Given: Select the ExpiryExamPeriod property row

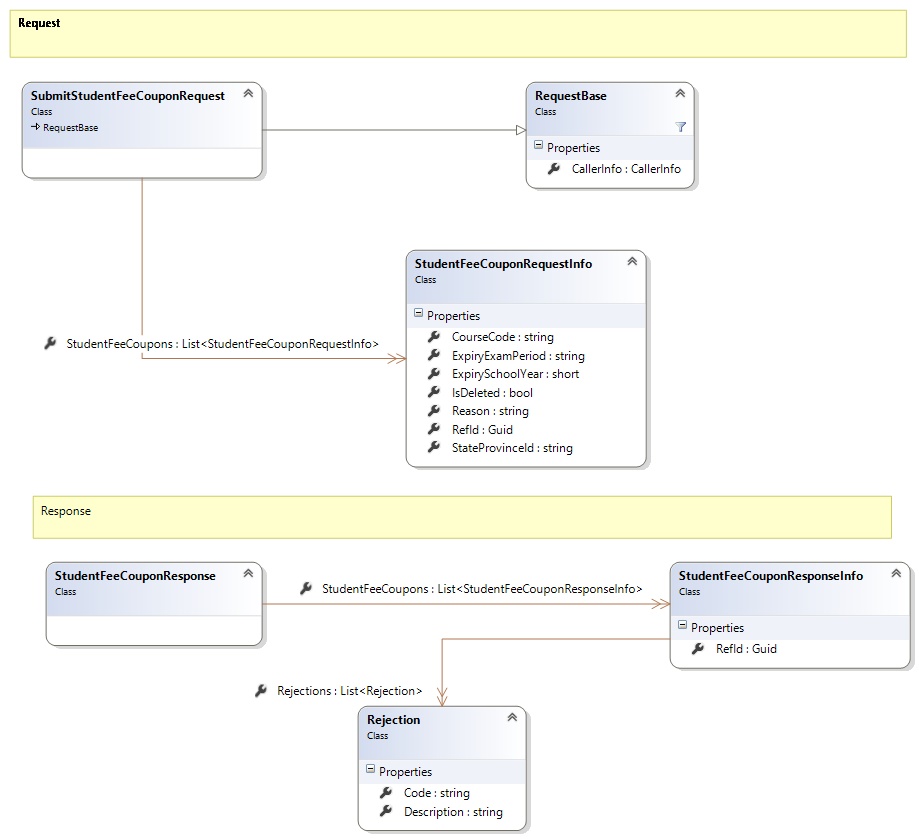Looking at the screenshot, I should point(517,356).
